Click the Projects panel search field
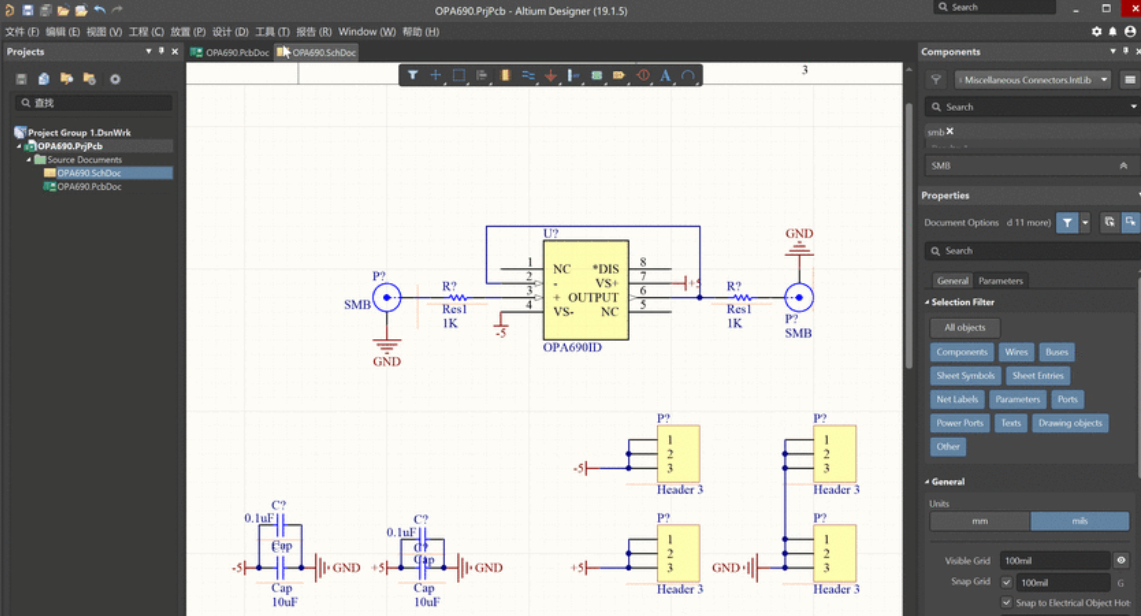1141x616 pixels. 95,103
